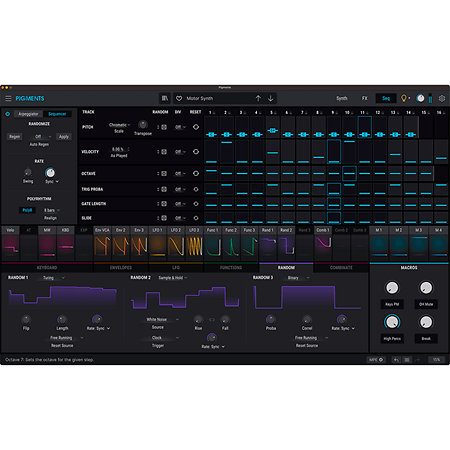
Task: Reset the Pitch track with reset icon
Action: click(x=196, y=127)
